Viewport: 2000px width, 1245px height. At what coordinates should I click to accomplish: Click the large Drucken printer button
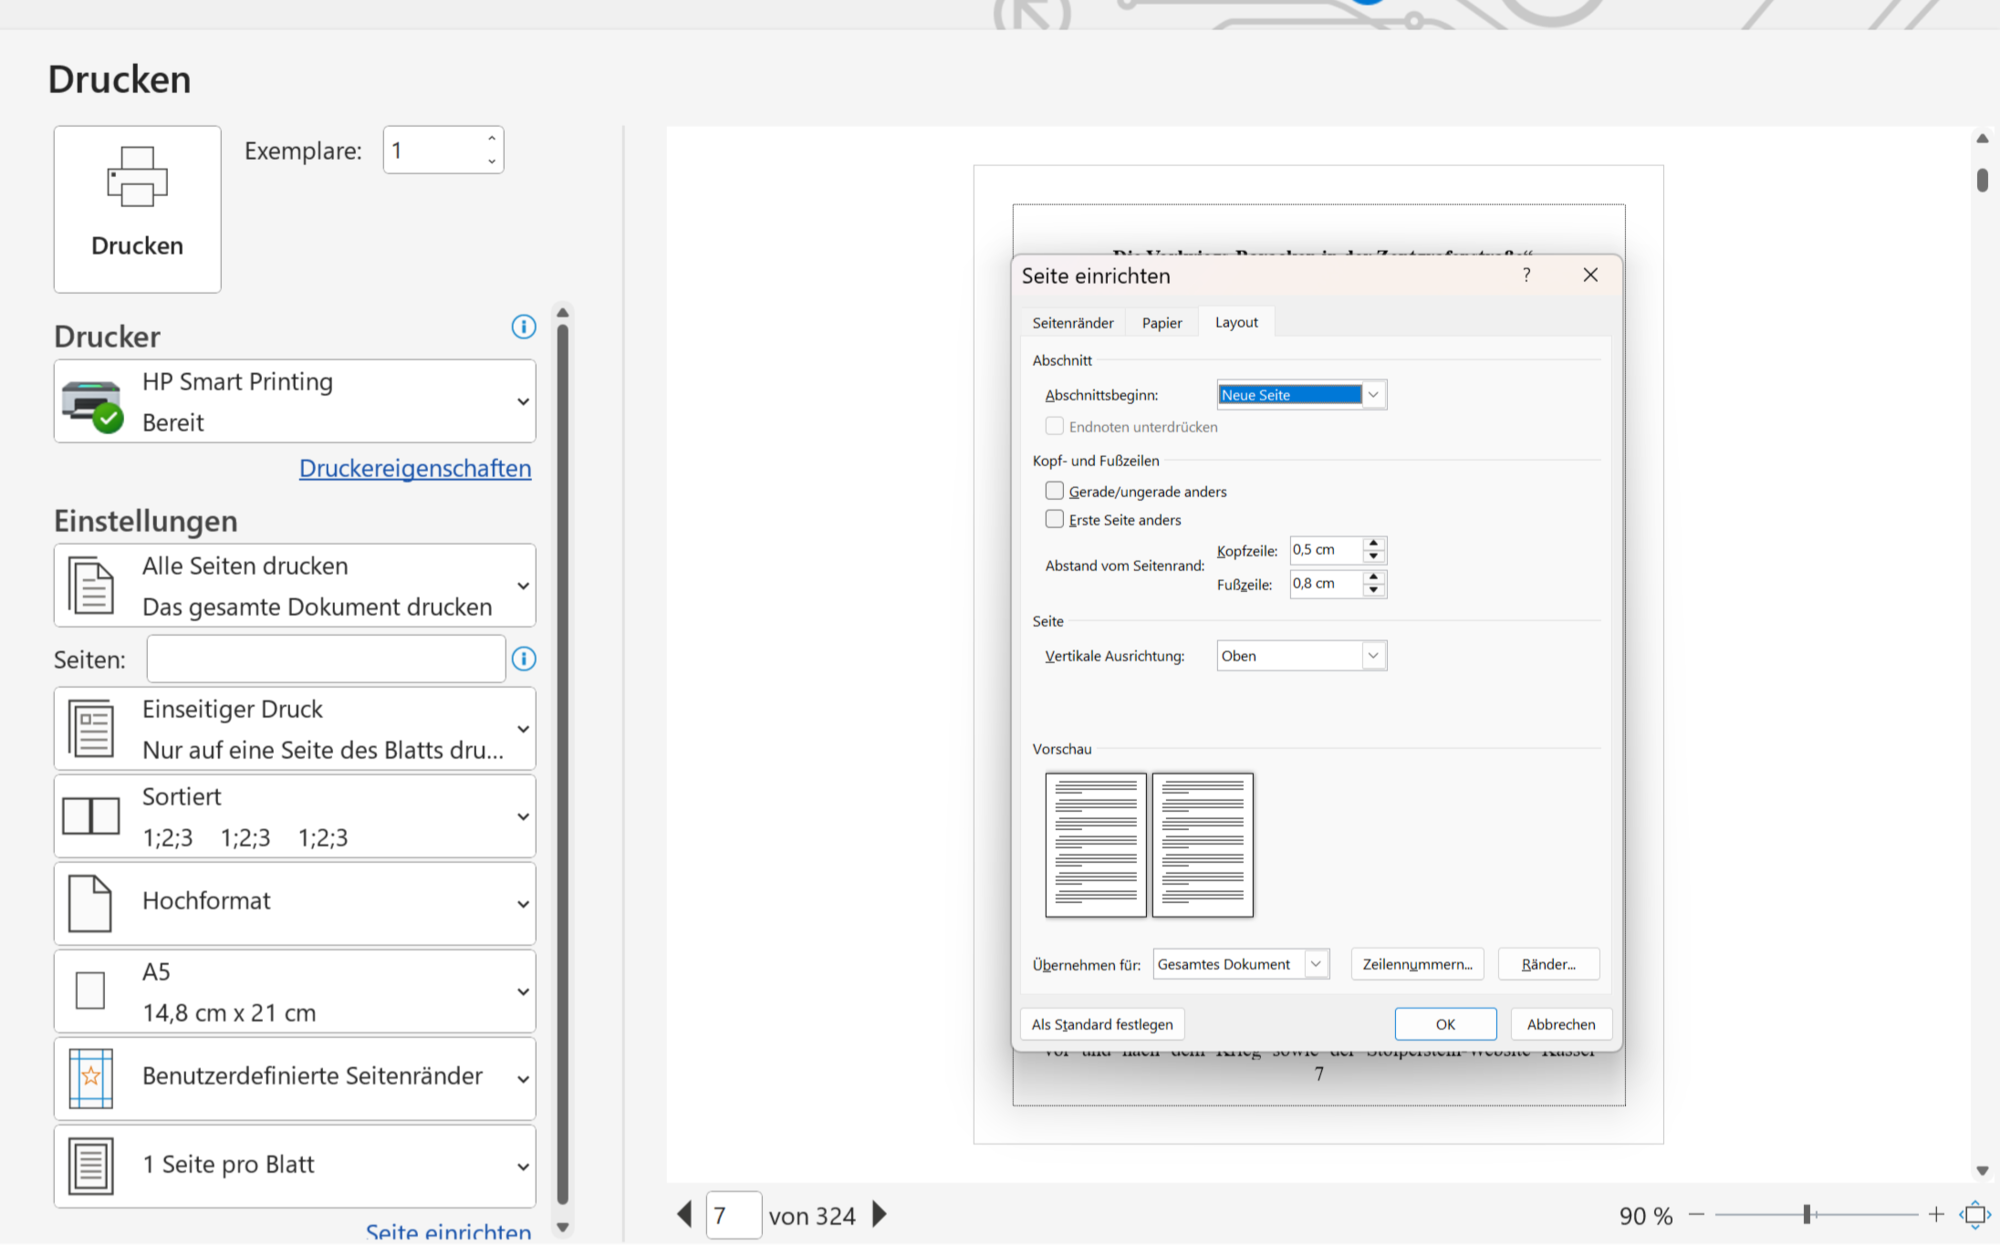click(137, 209)
